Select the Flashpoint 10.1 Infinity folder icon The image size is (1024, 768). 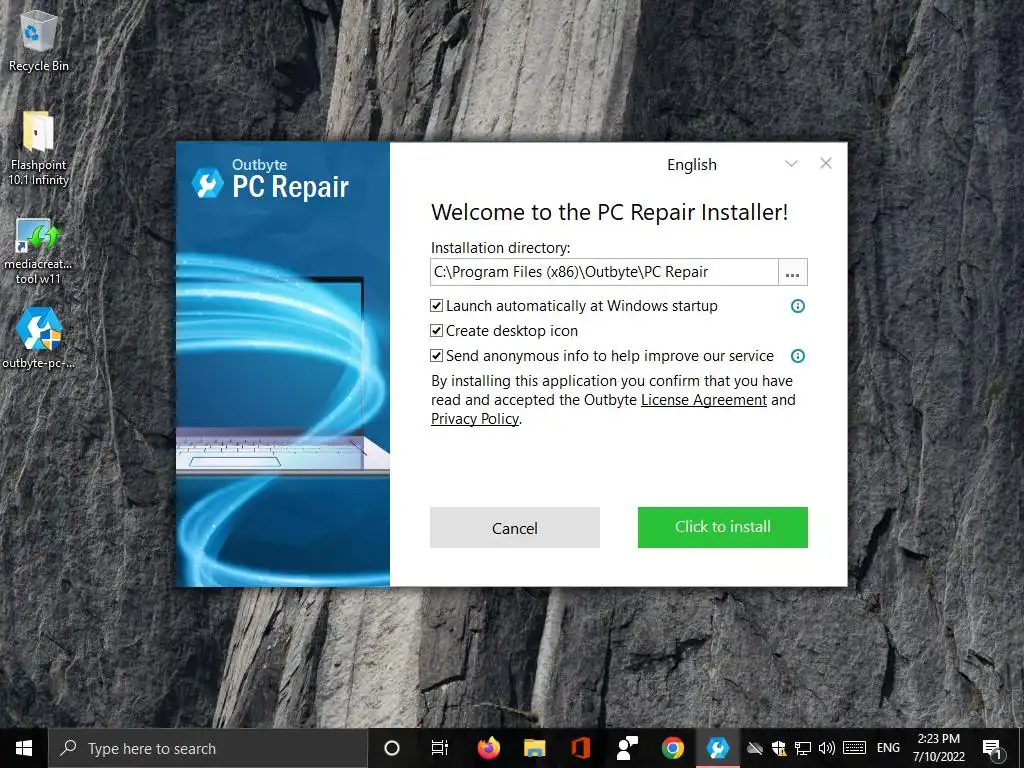38,149
